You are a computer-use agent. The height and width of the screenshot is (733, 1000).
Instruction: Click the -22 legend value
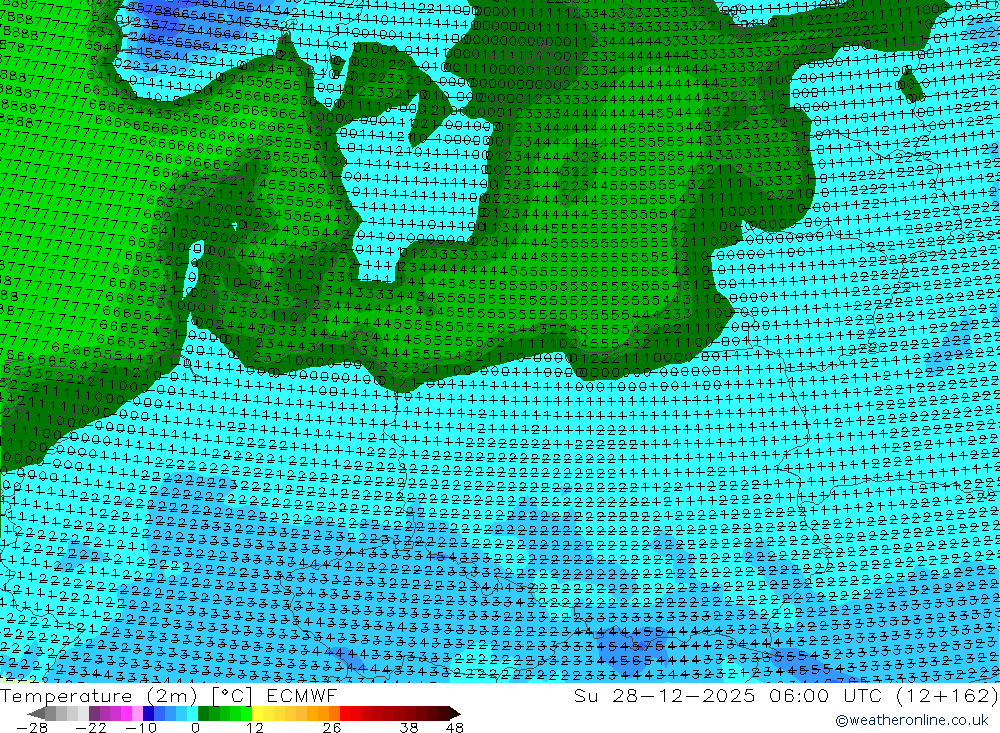(x=91, y=728)
